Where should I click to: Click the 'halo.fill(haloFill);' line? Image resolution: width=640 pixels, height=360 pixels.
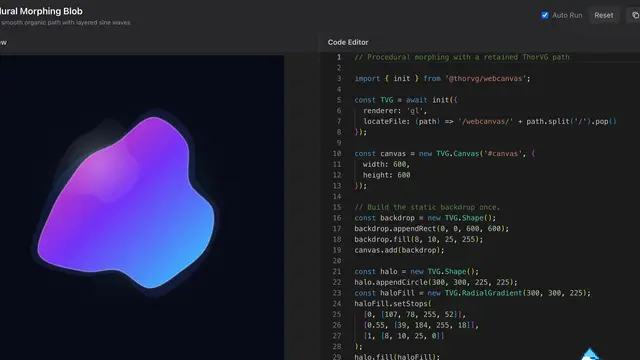tap(397, 357)
